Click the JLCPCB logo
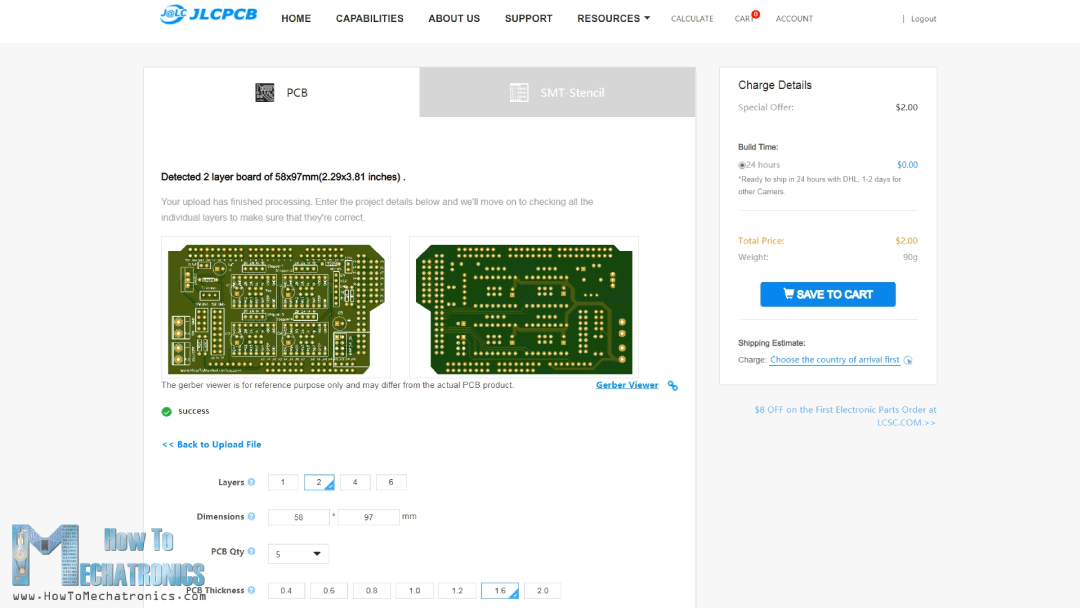Image resolution: width=1080 pixels, height=608 pixels. pyautogui.click(x=207, y=15)
